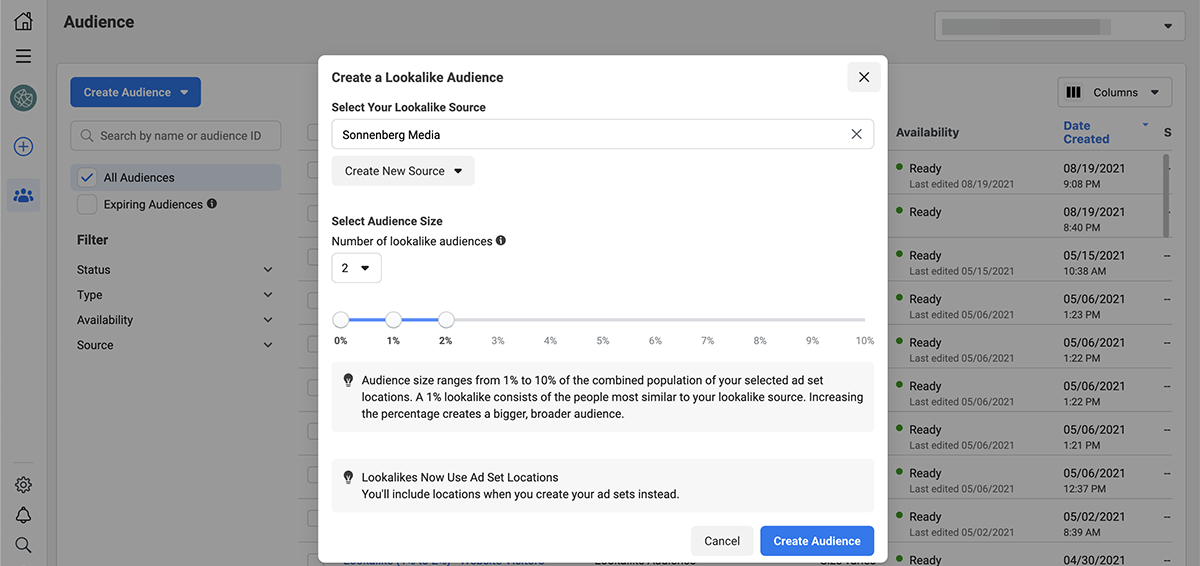Image resolution: width=1200 pixels, height=566 pixels.
Task: Select the Audiences people icon
Action: pos(23,196)
